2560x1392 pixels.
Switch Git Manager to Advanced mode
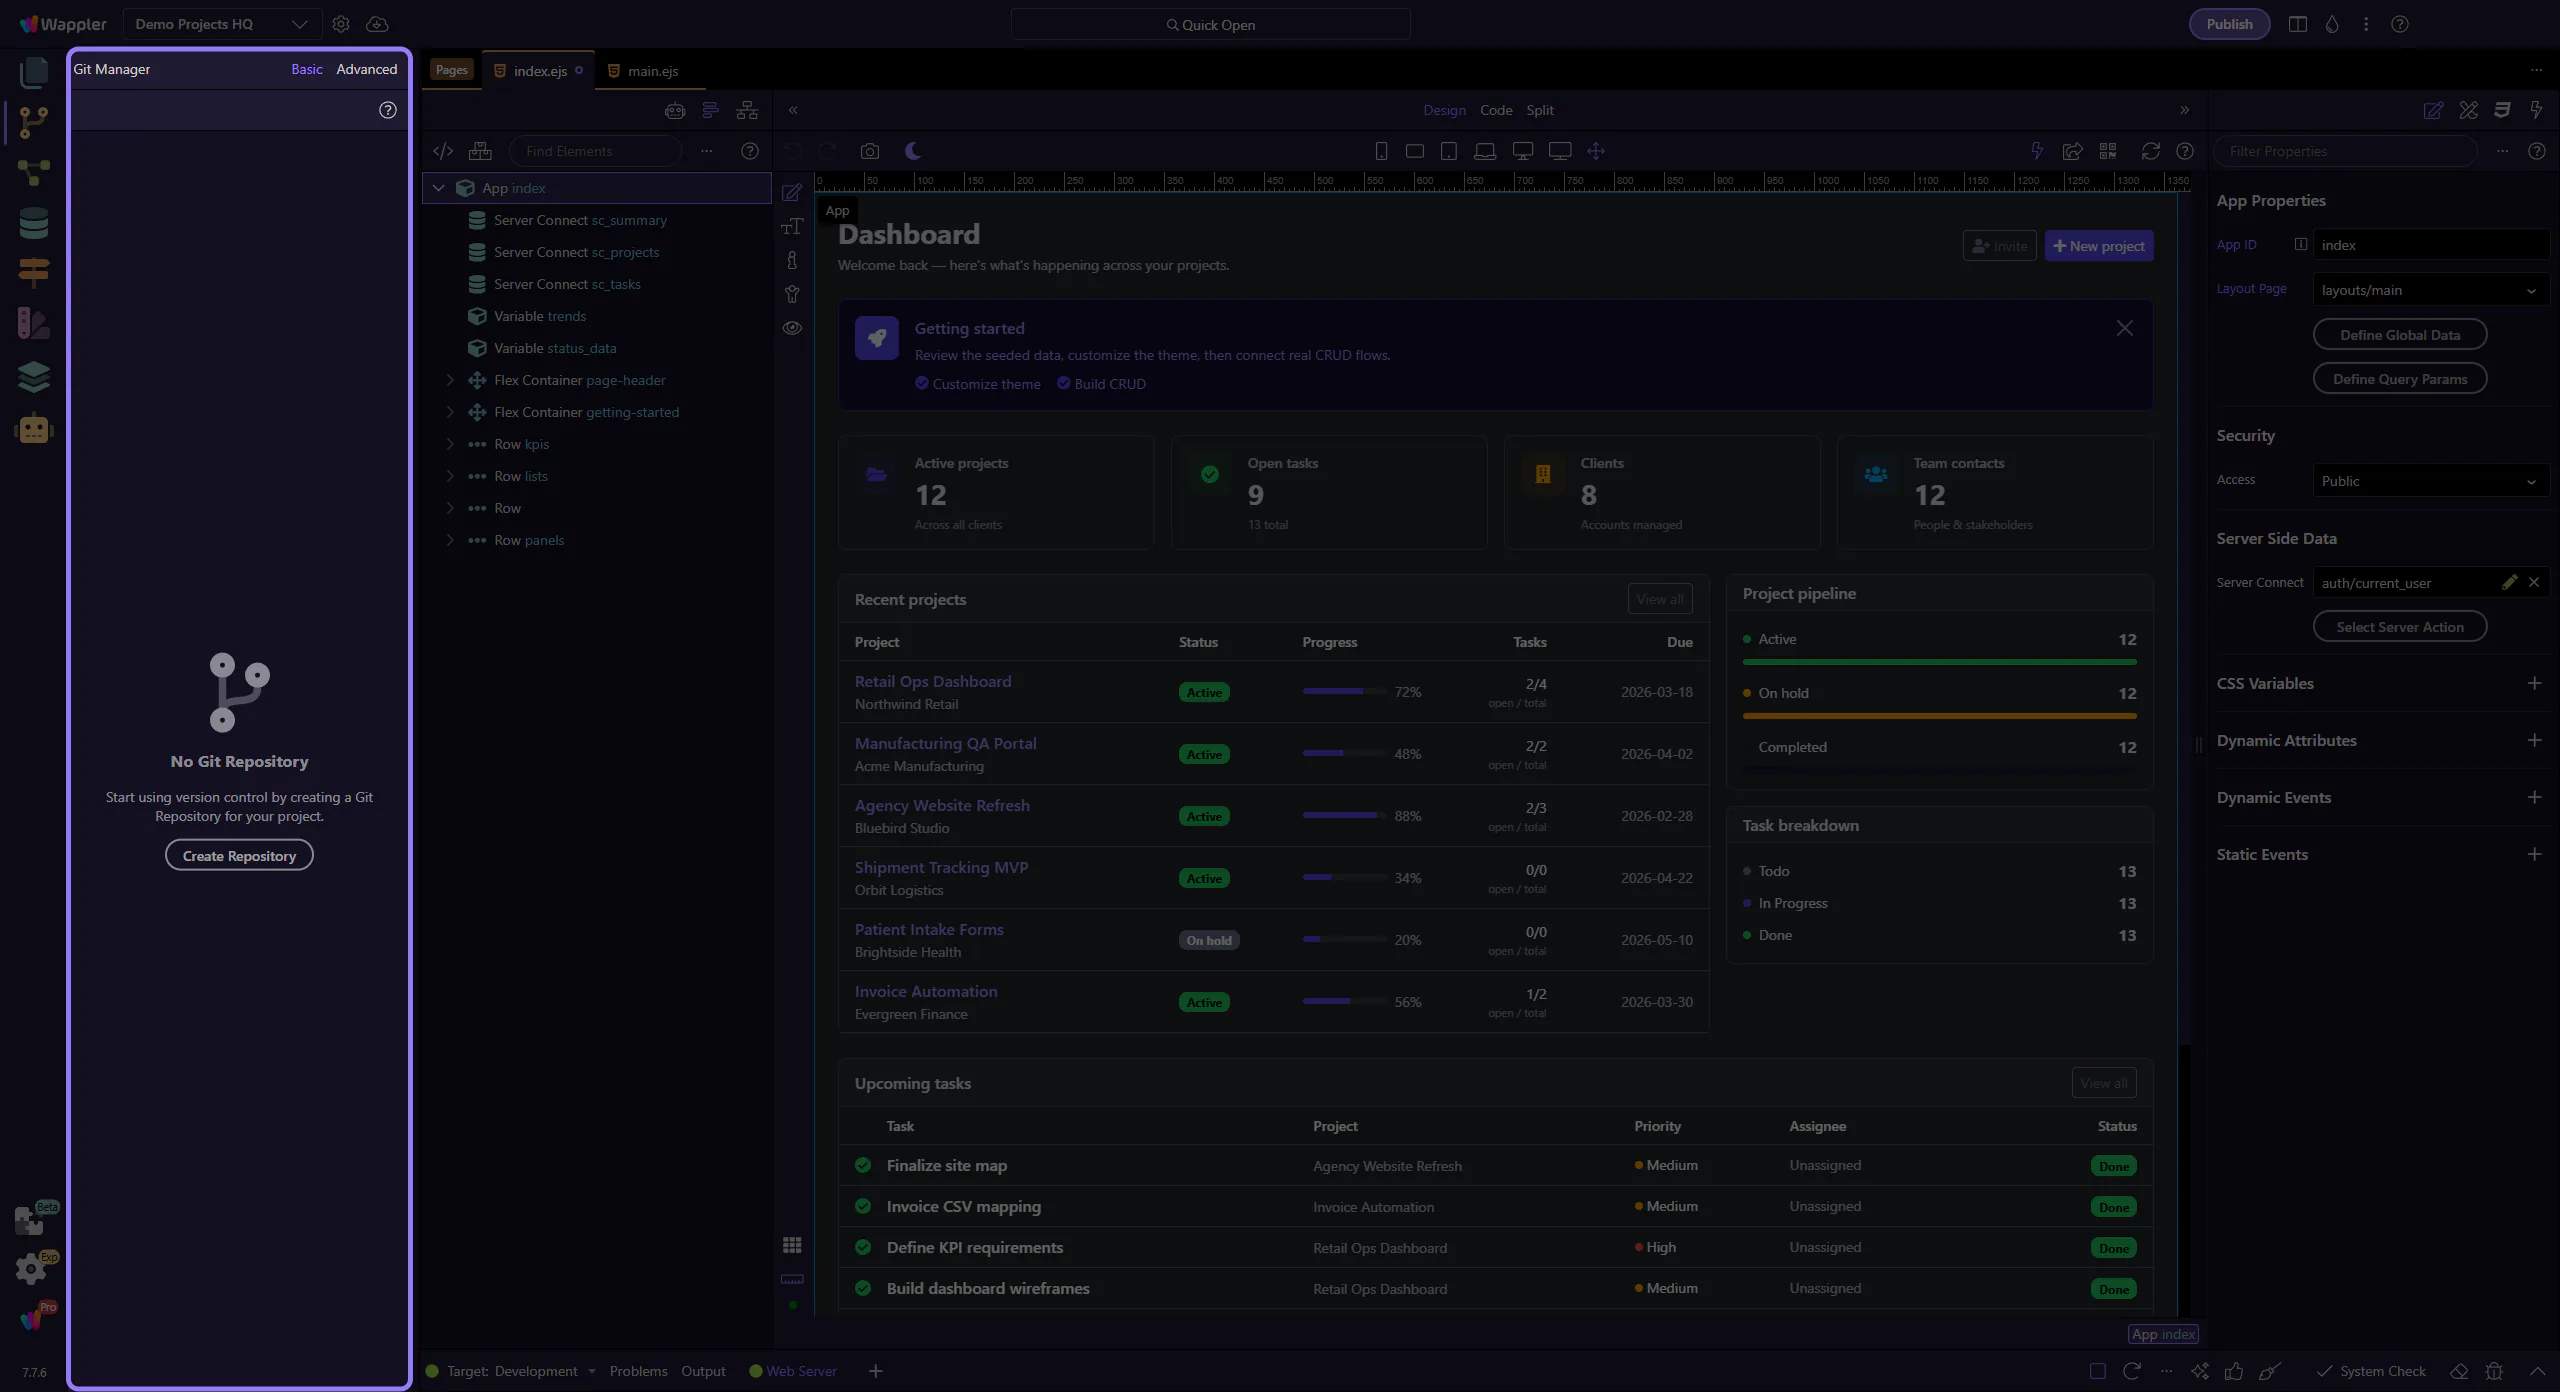click(x=366, y=69)
